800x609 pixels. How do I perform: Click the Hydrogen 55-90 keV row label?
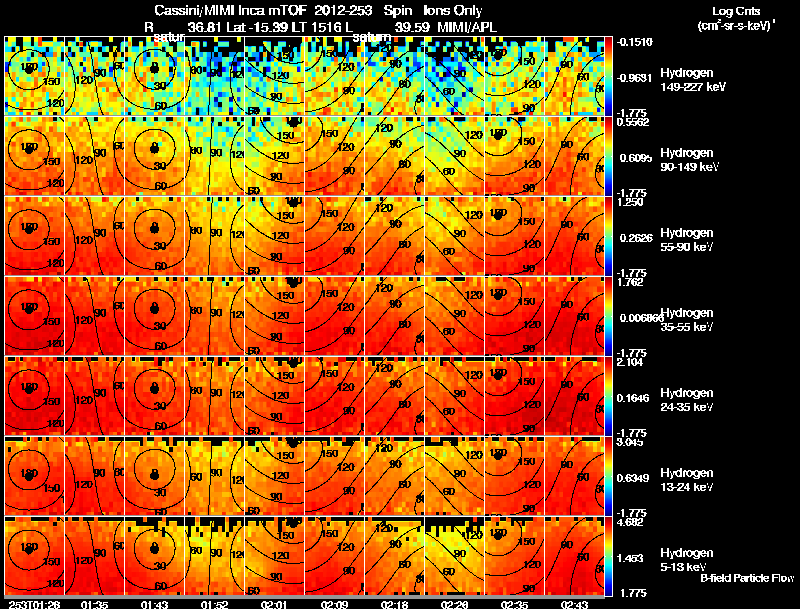tap(687, 240)
